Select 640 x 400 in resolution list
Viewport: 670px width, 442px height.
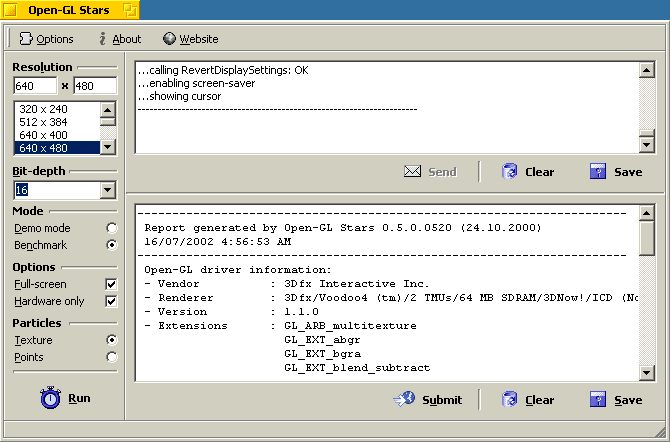pos(57,135)
